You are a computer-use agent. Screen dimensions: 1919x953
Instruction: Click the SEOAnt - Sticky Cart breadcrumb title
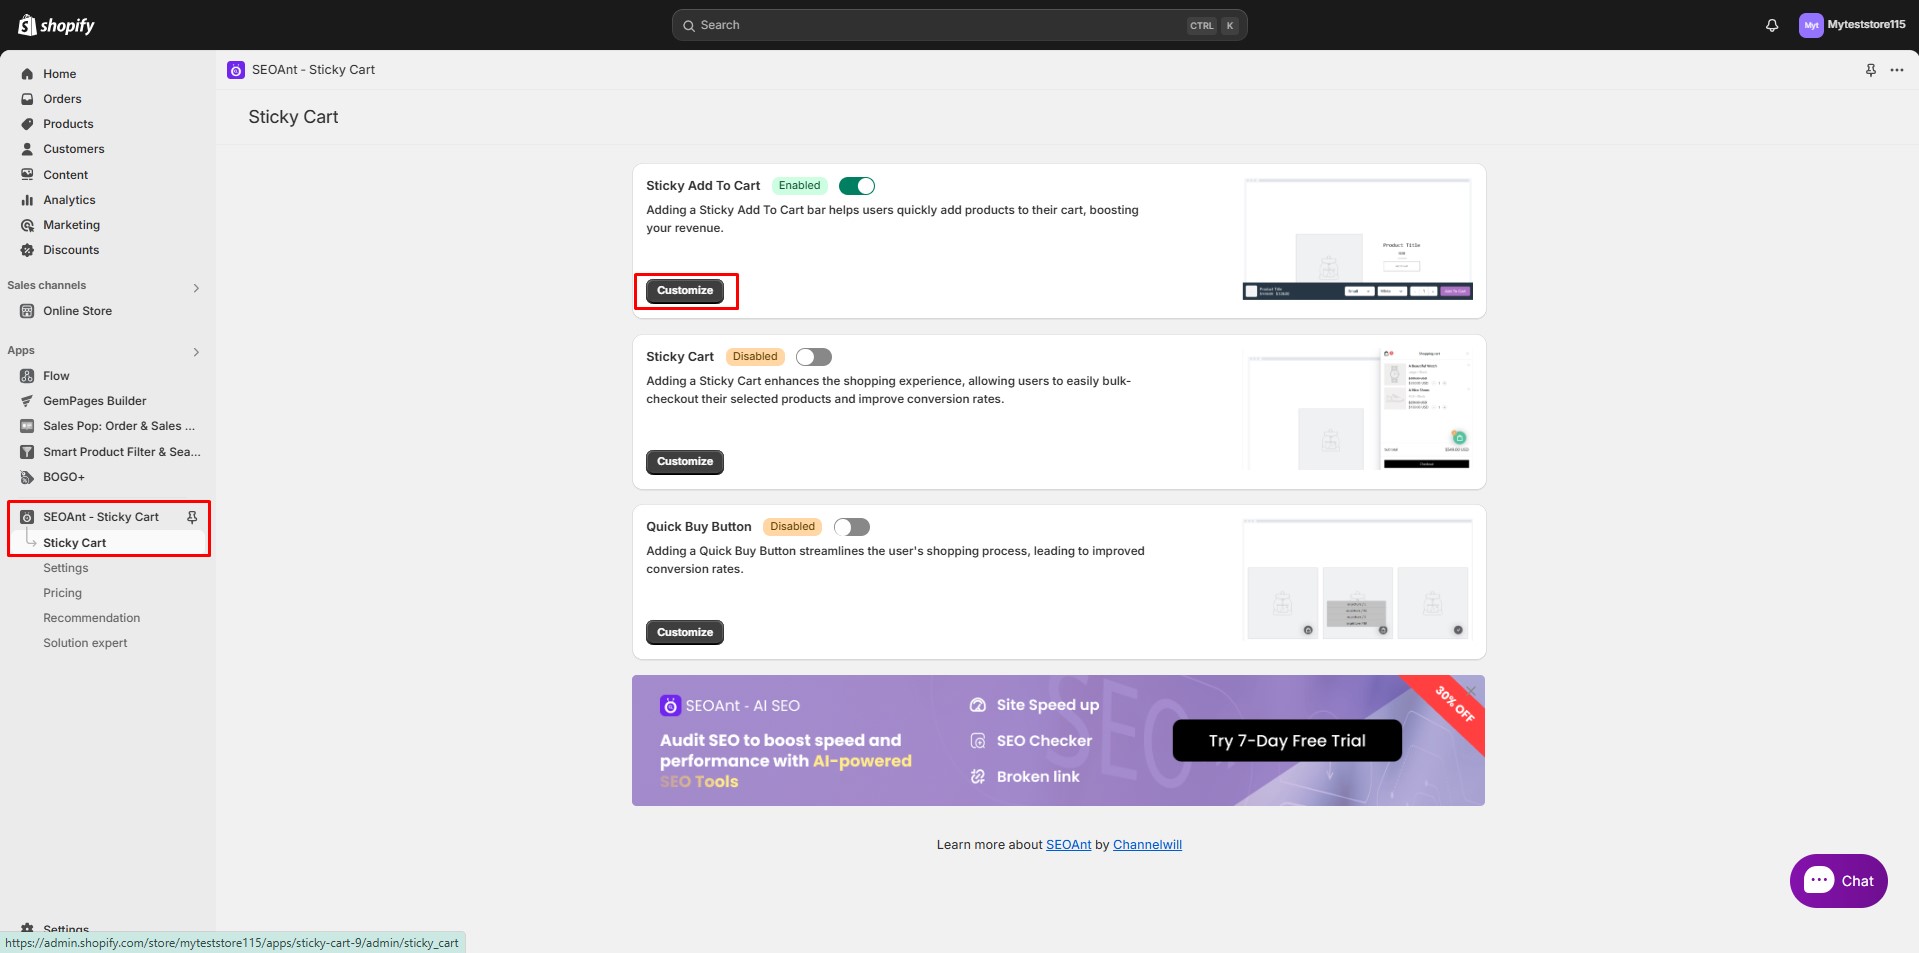point(313,70)
